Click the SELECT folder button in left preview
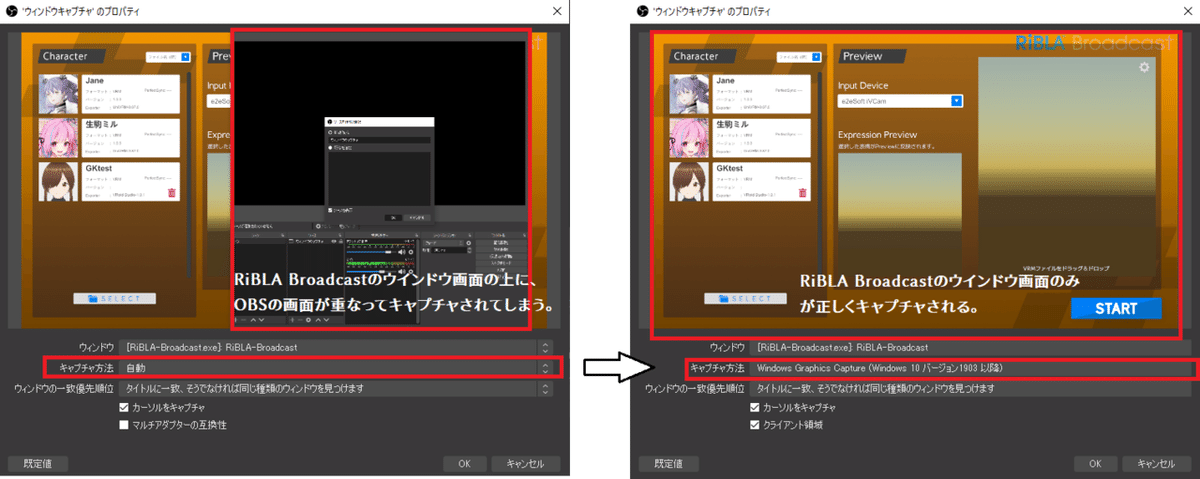This screenshot has height=479, width=1200. coord(114,298)
